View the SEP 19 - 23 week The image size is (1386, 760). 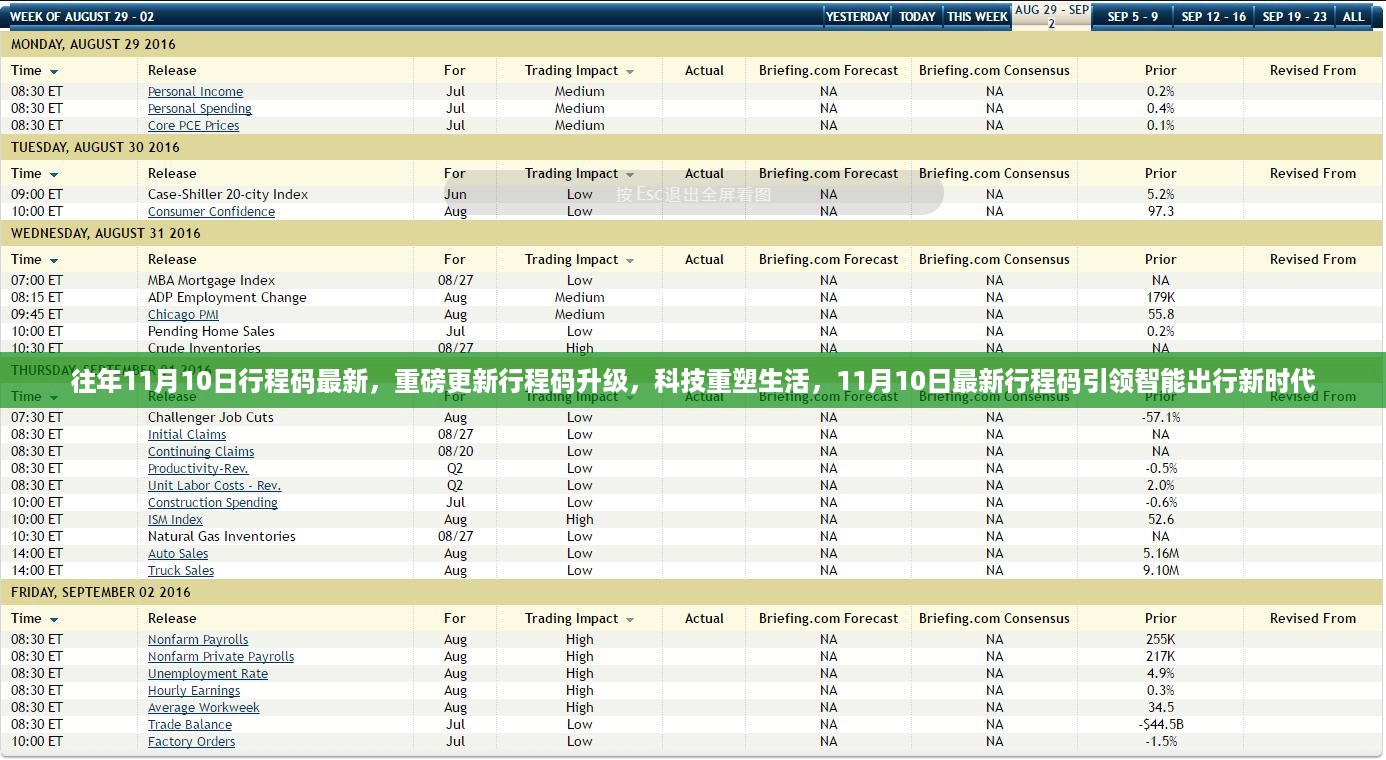[x=1294, y=16]
